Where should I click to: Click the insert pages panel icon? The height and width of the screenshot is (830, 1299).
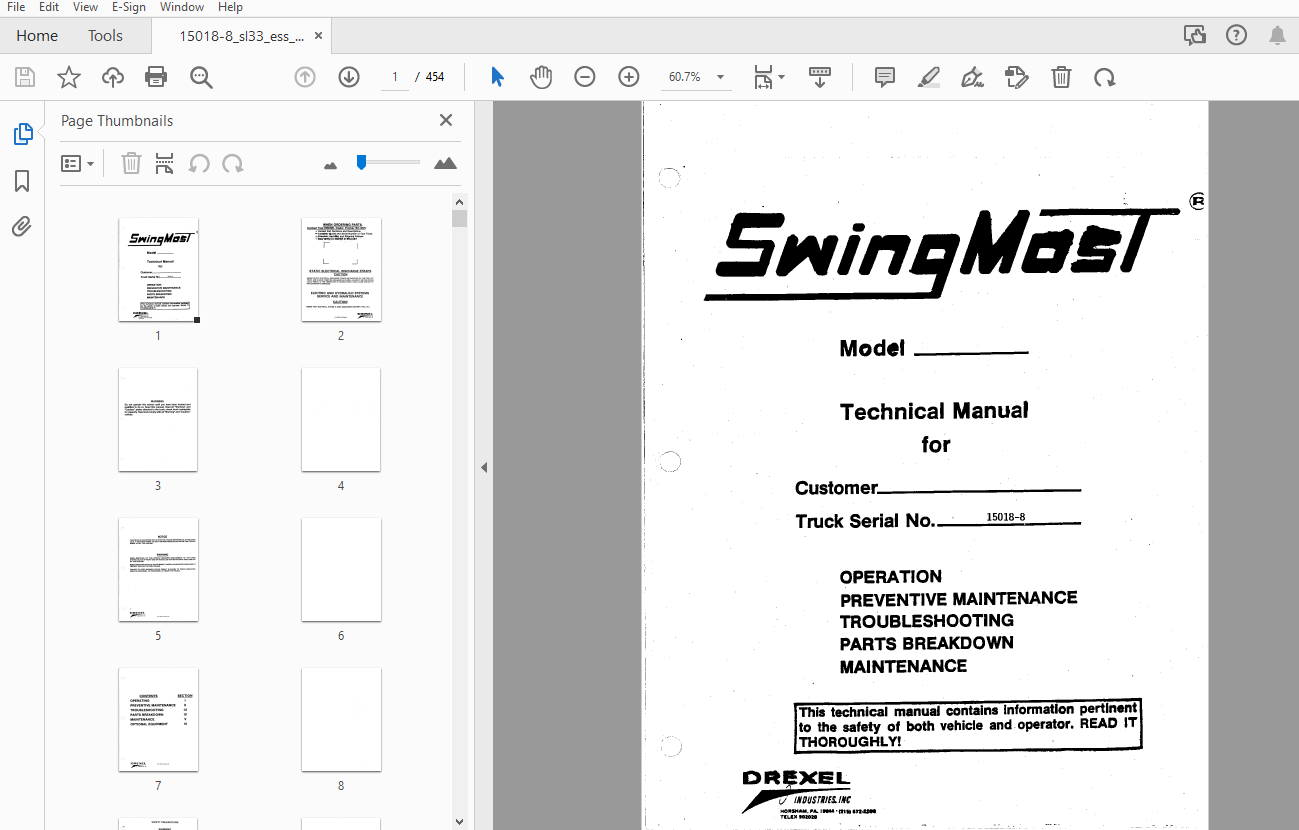point(165,163)
